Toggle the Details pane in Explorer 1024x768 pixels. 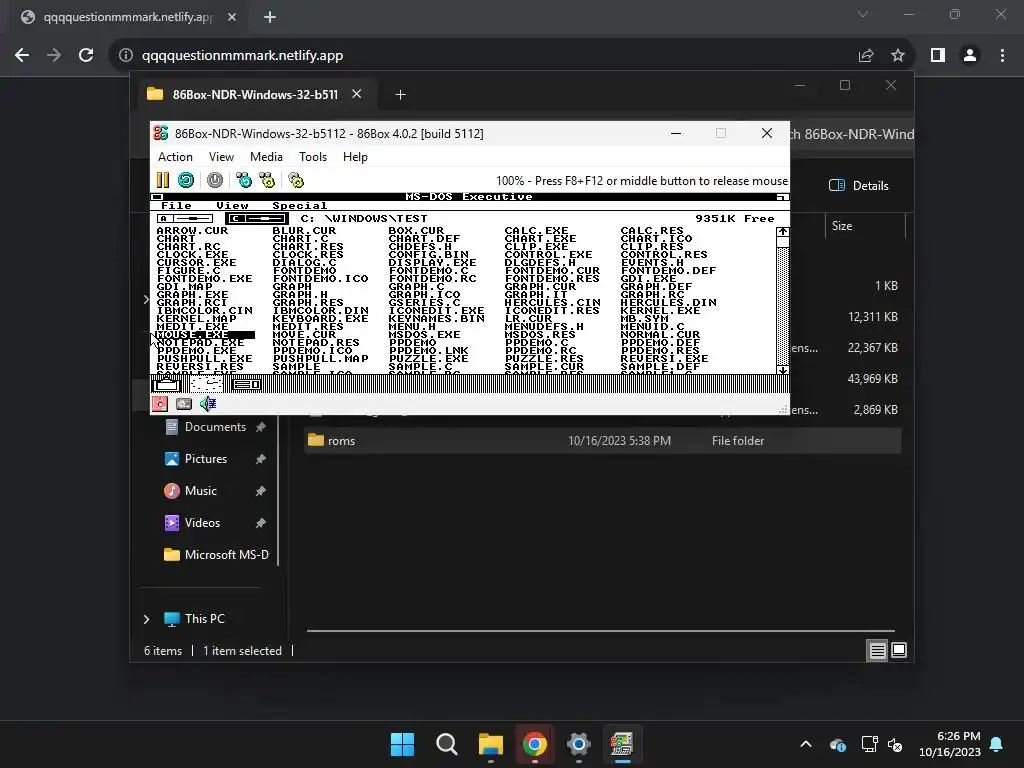click(x=859, y=185)
